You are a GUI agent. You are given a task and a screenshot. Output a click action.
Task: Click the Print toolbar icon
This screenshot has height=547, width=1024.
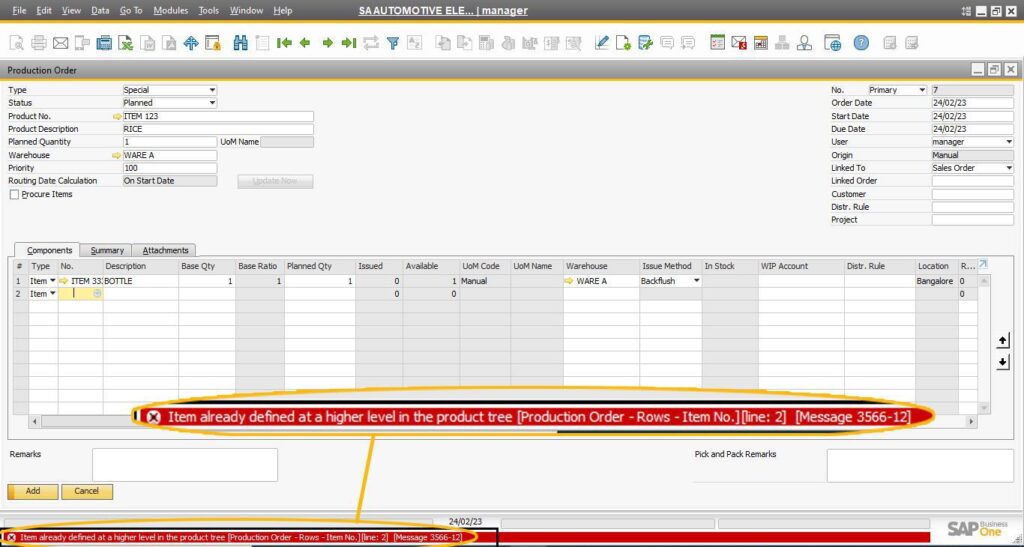tap(39, 43)
